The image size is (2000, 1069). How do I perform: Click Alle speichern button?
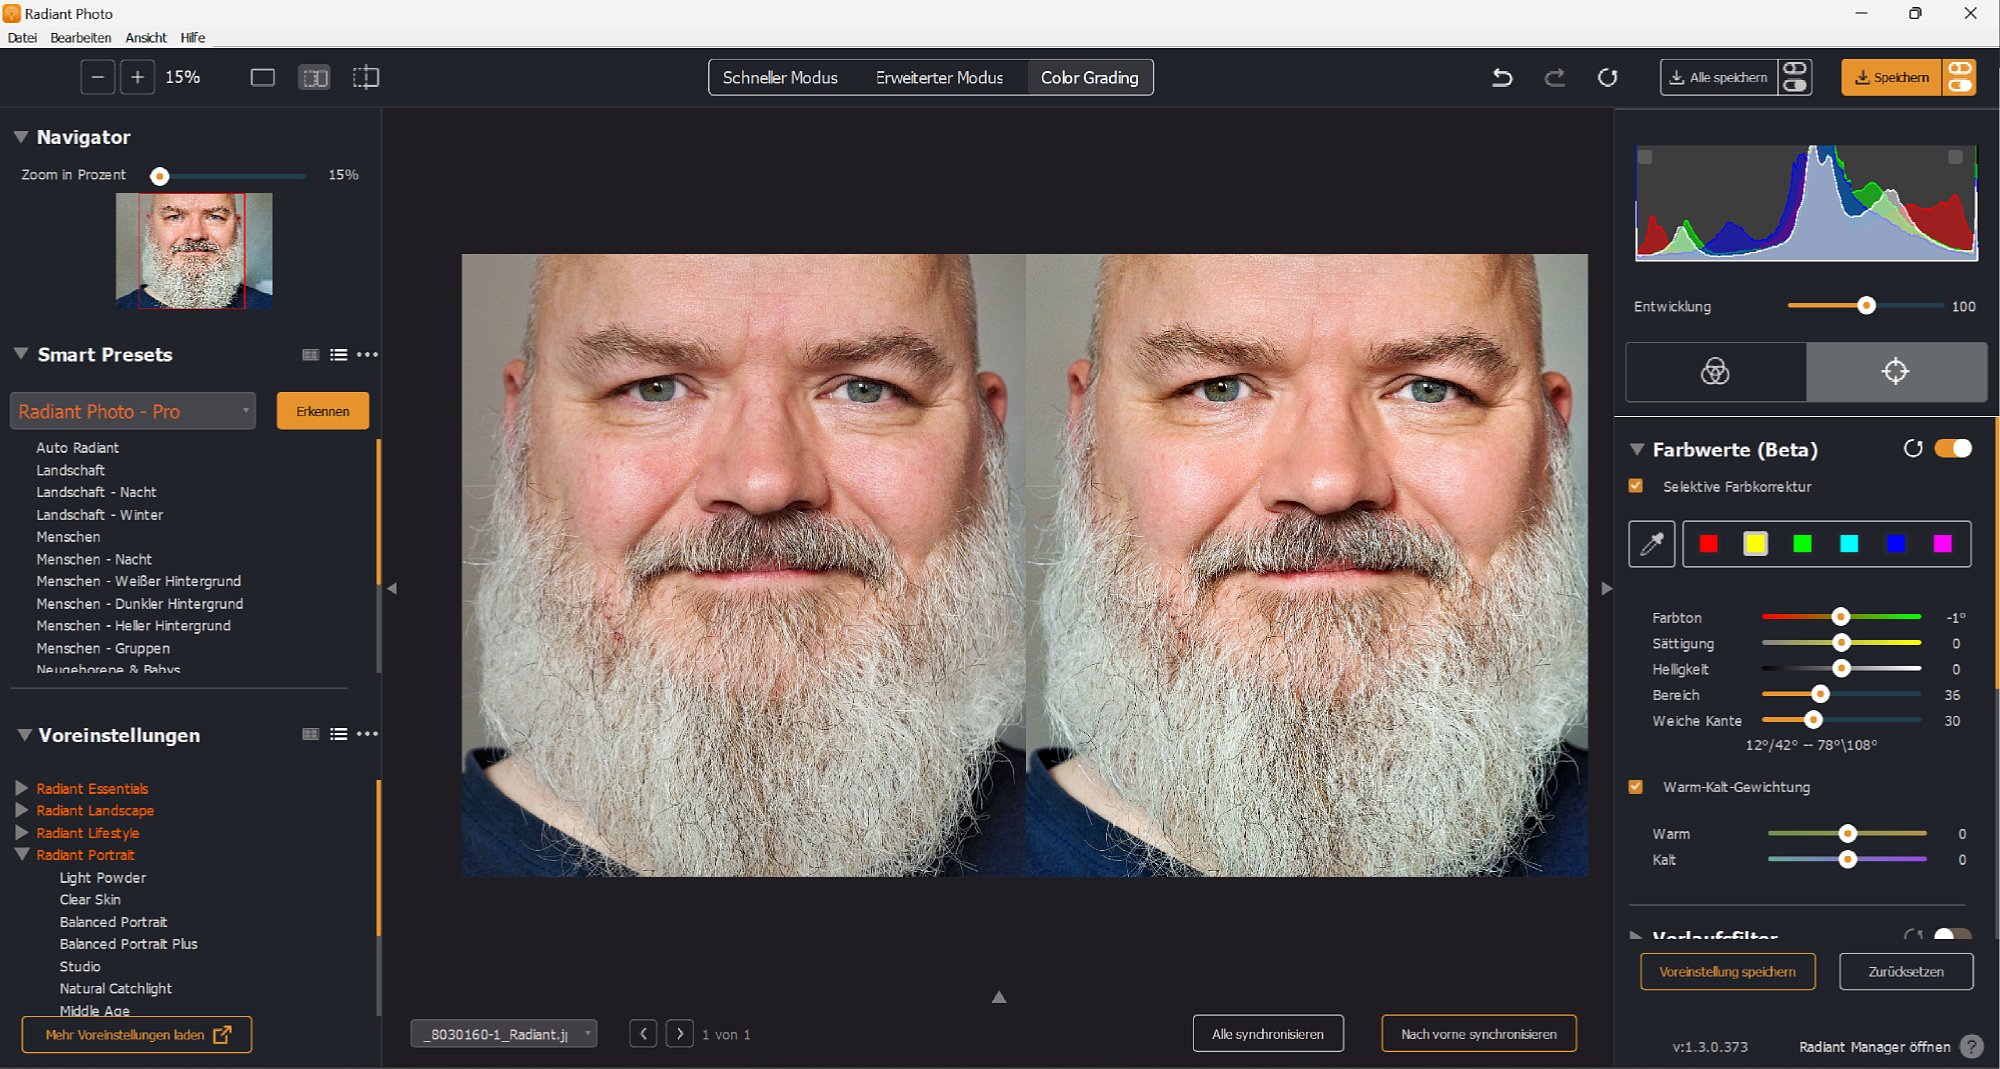1720,77
